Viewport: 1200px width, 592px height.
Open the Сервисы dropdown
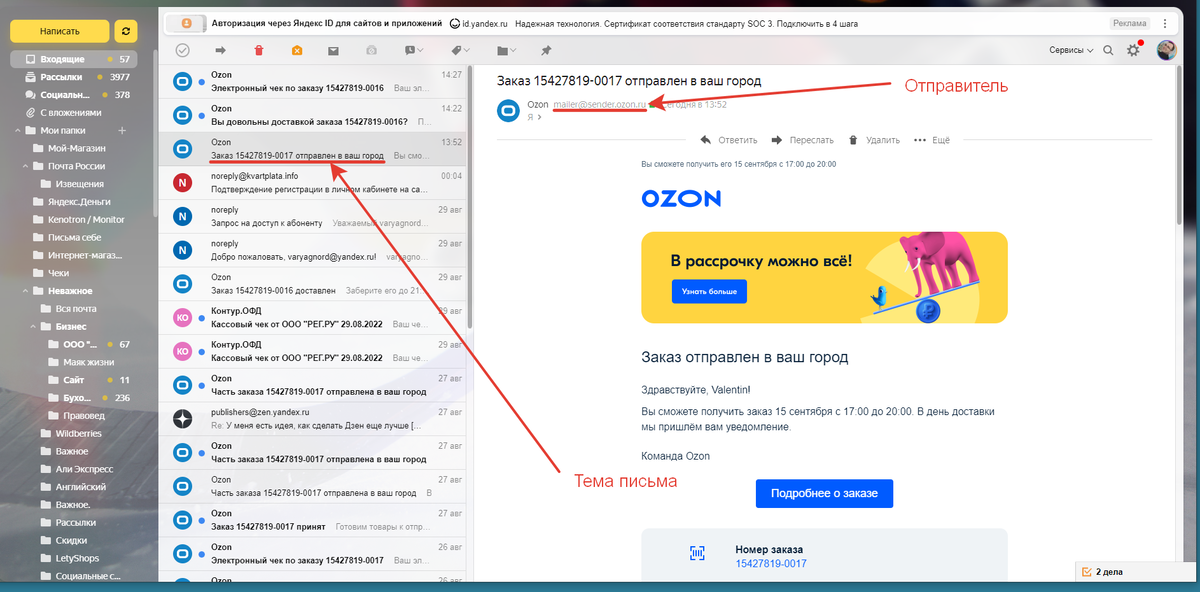[1071, 50]
